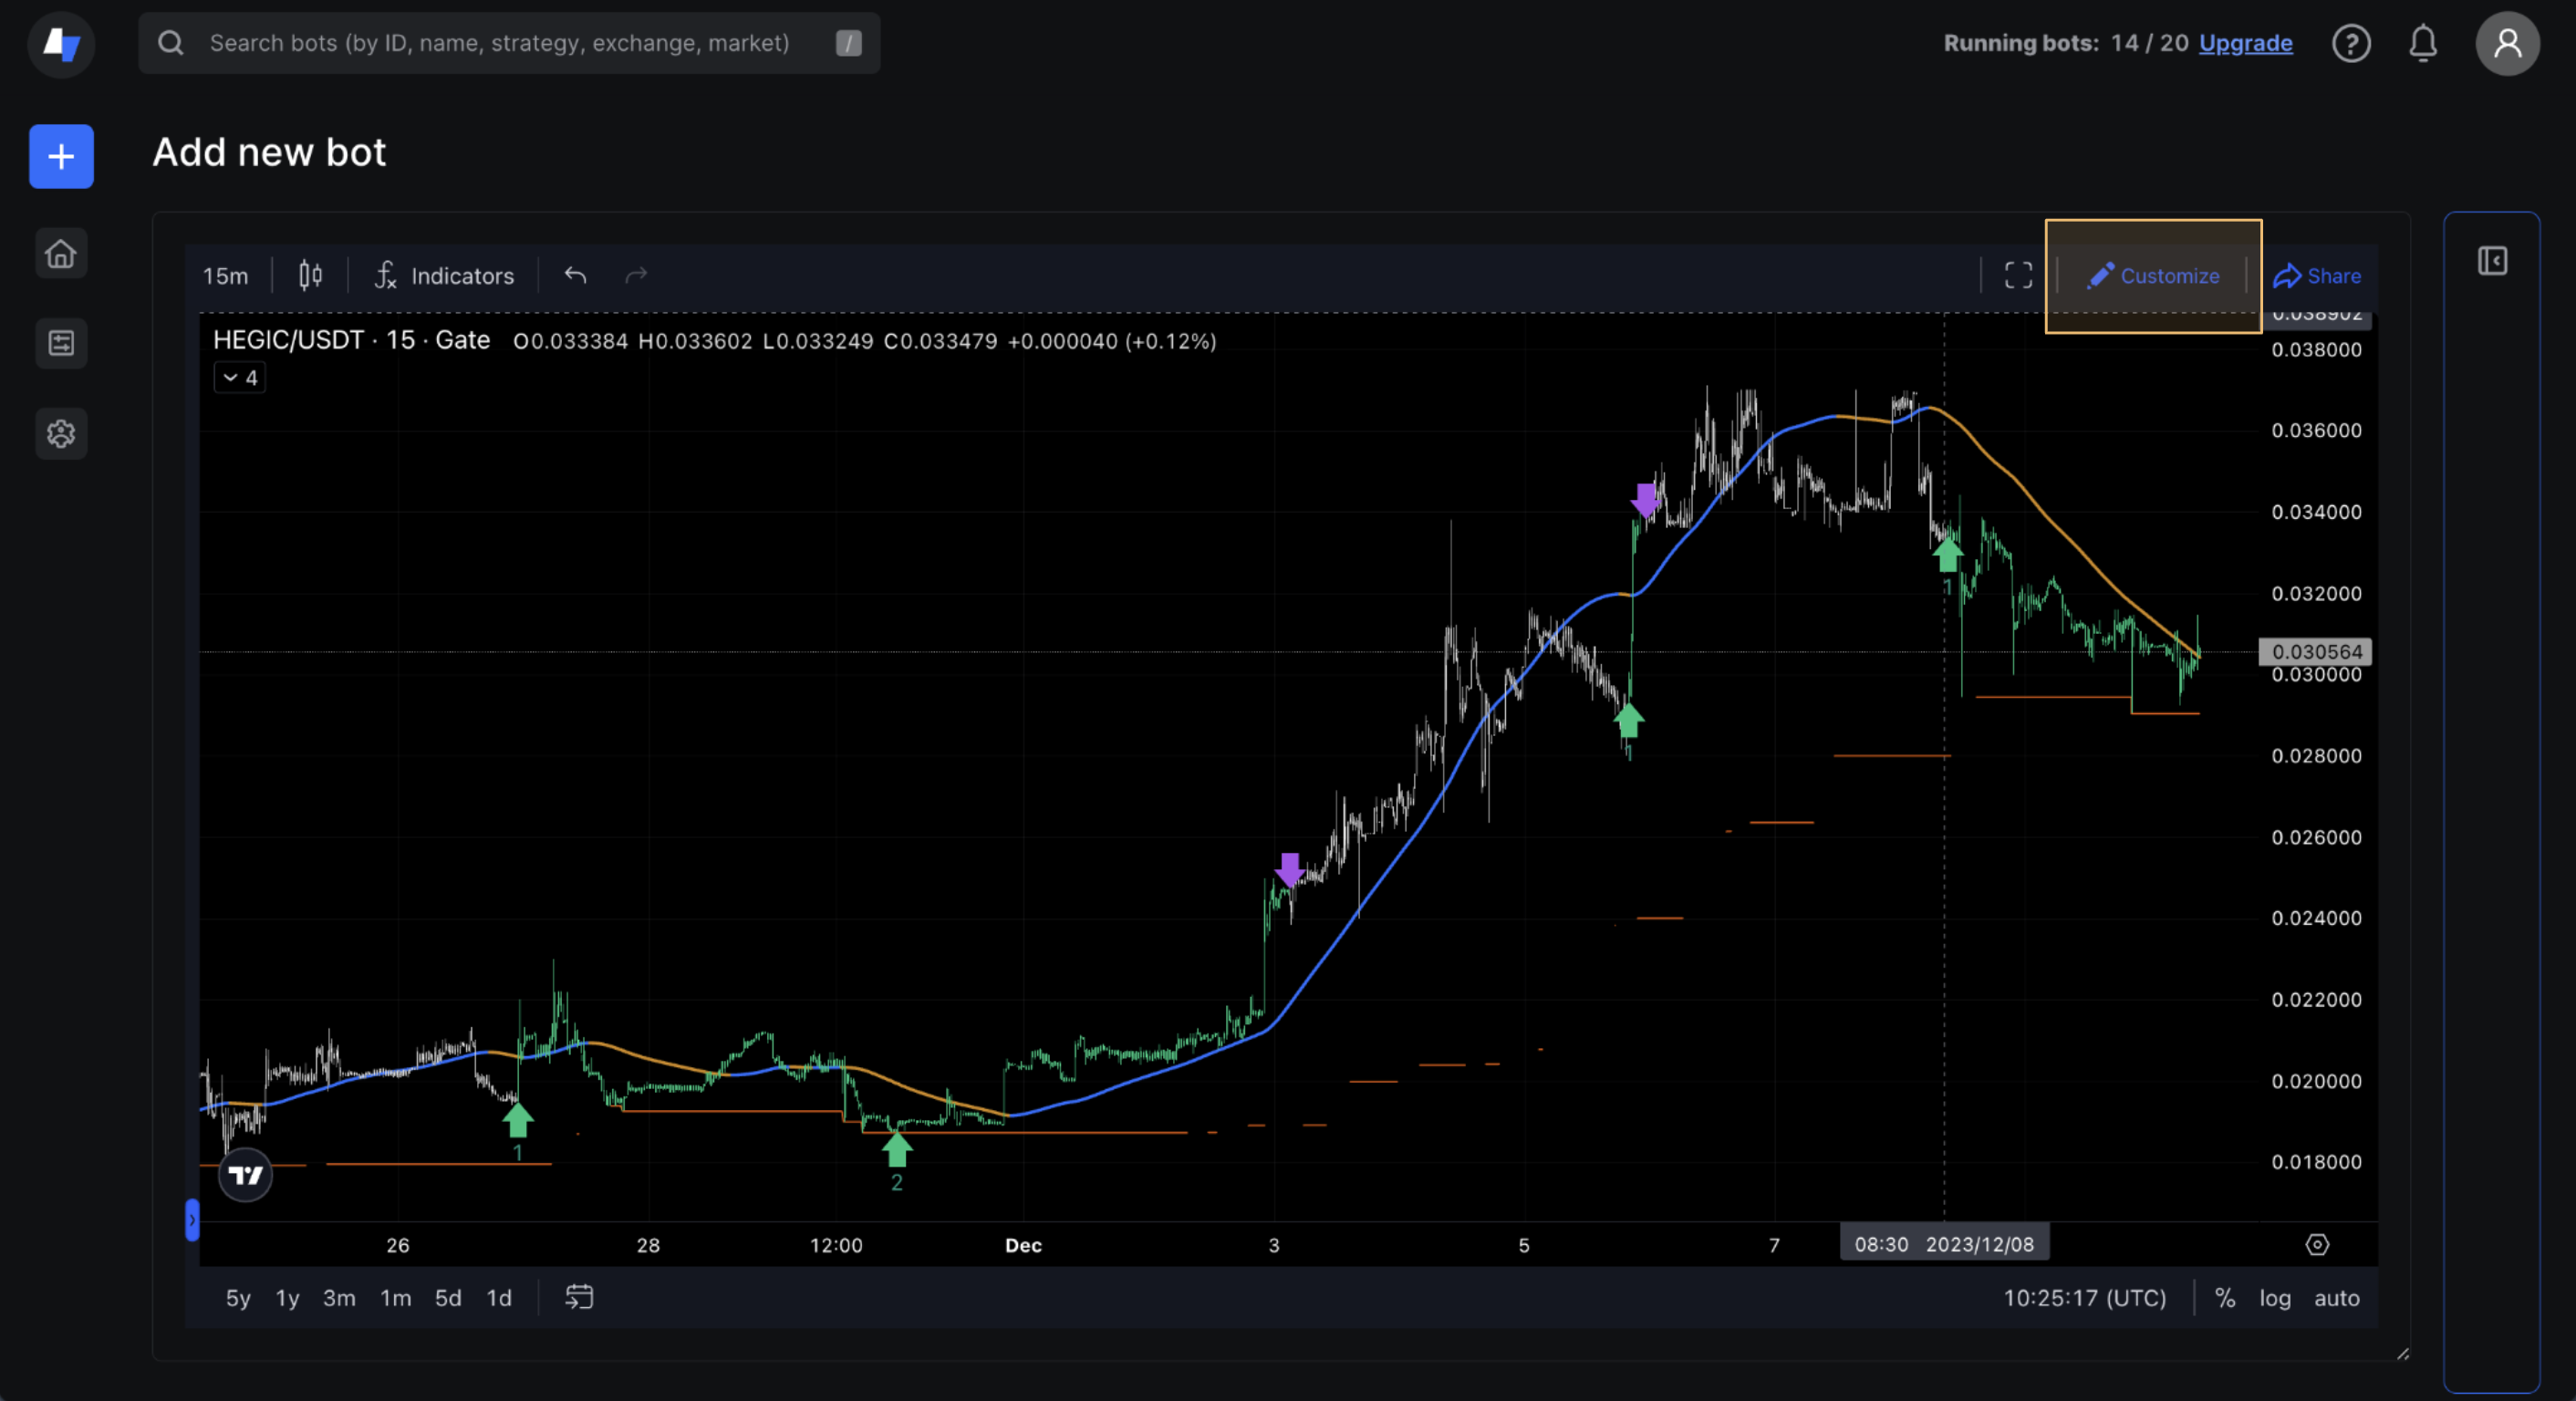Open the bots list icon in sidebar

click(x=61, y=343)
